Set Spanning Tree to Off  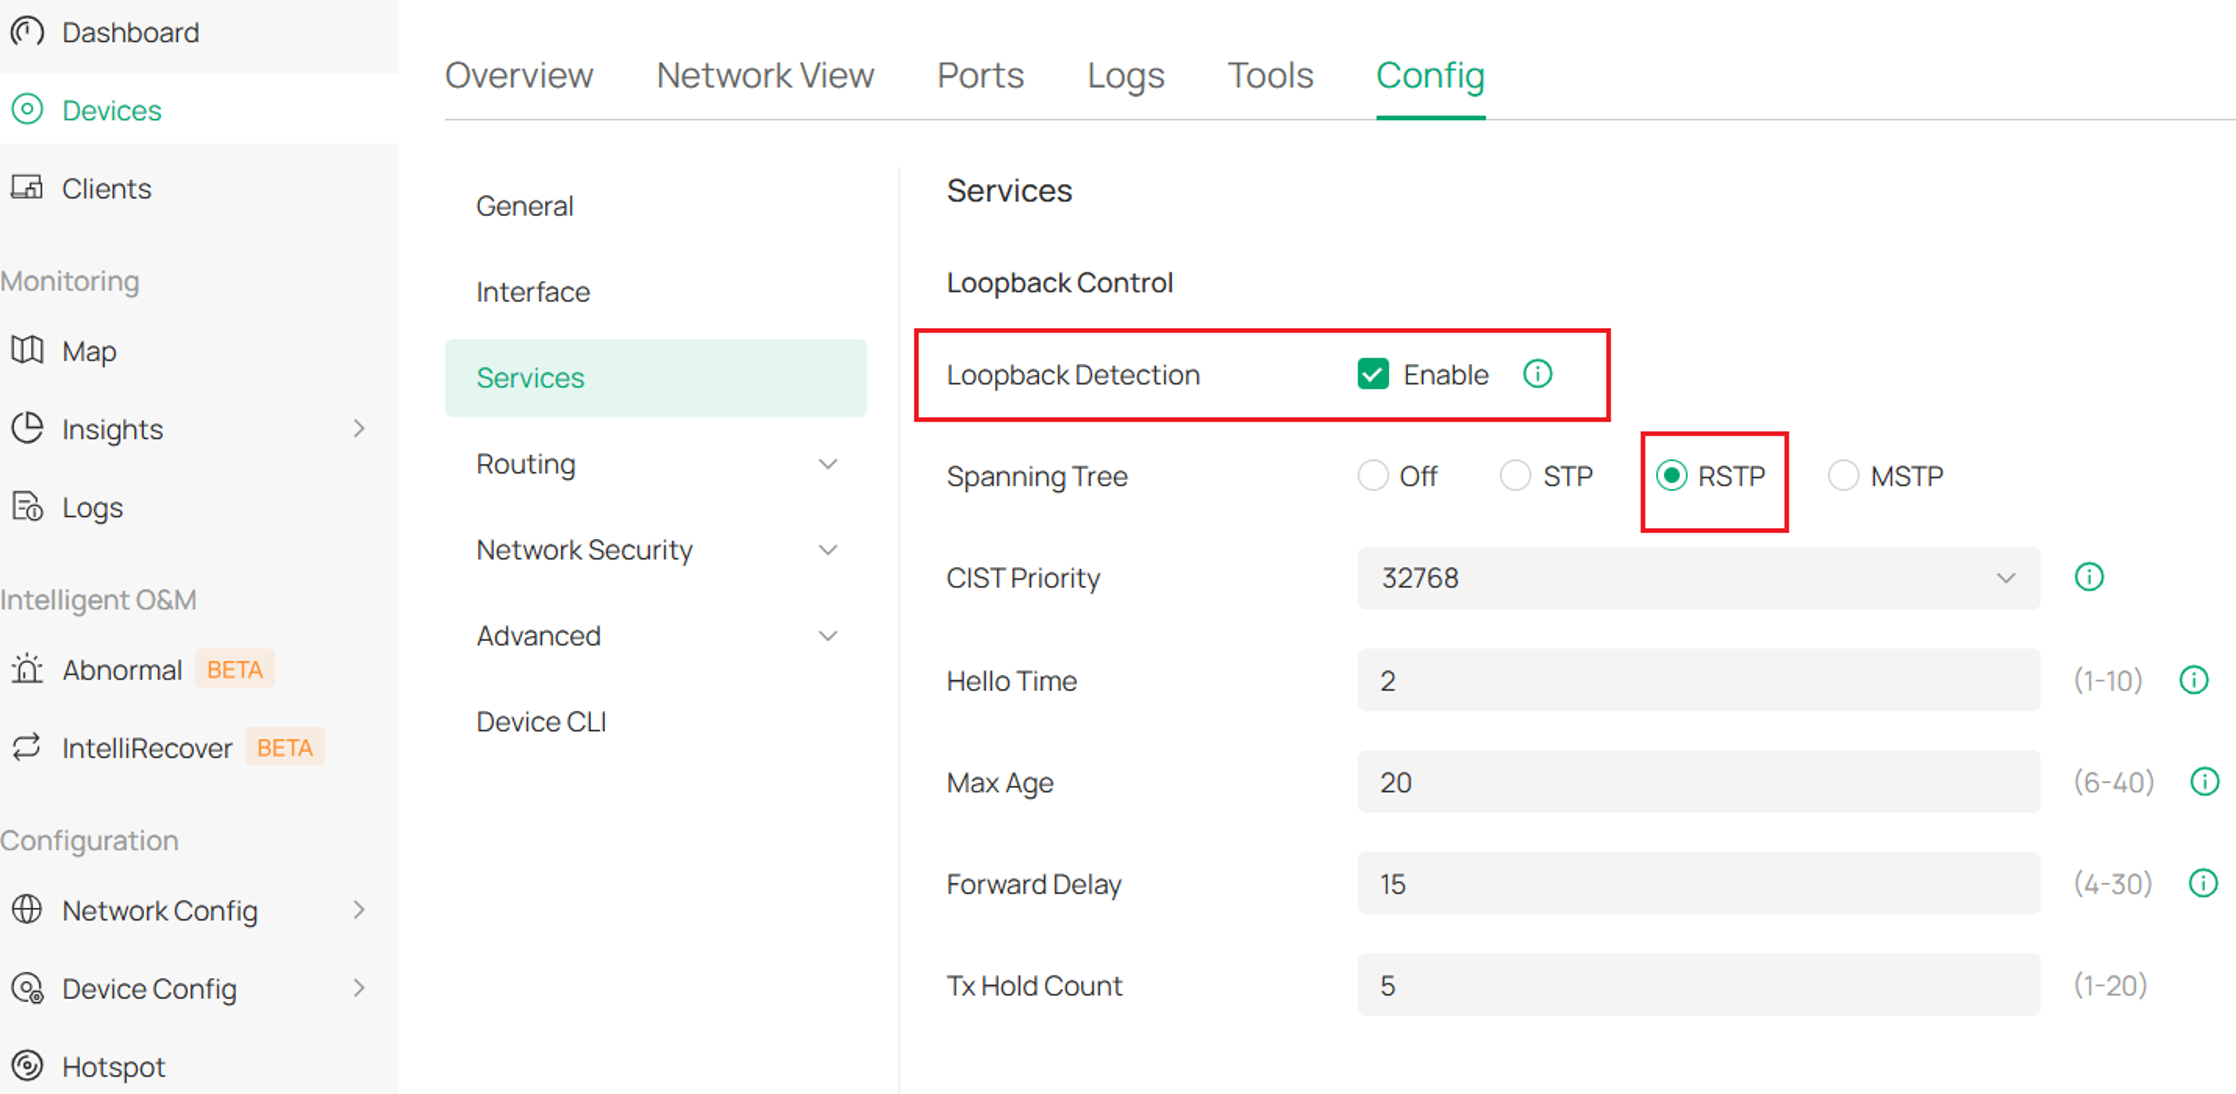click(1373, 476)
